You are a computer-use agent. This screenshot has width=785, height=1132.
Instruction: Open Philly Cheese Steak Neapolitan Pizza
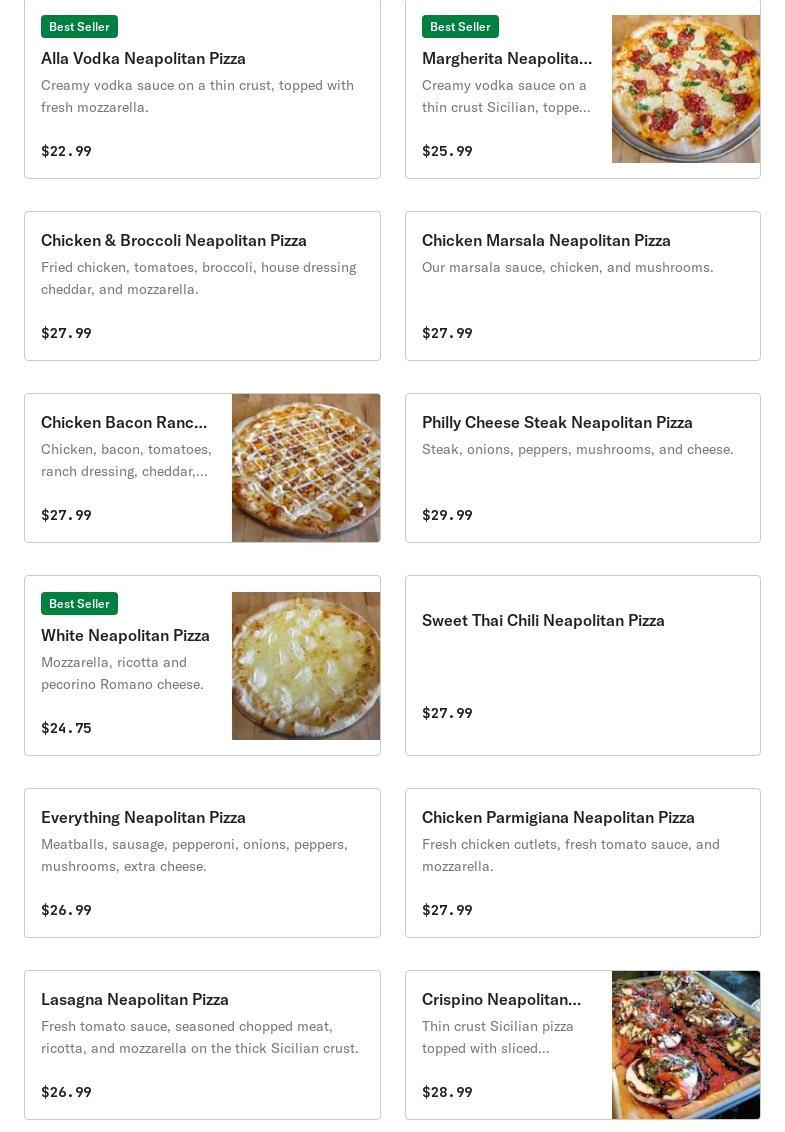point(583,468)
